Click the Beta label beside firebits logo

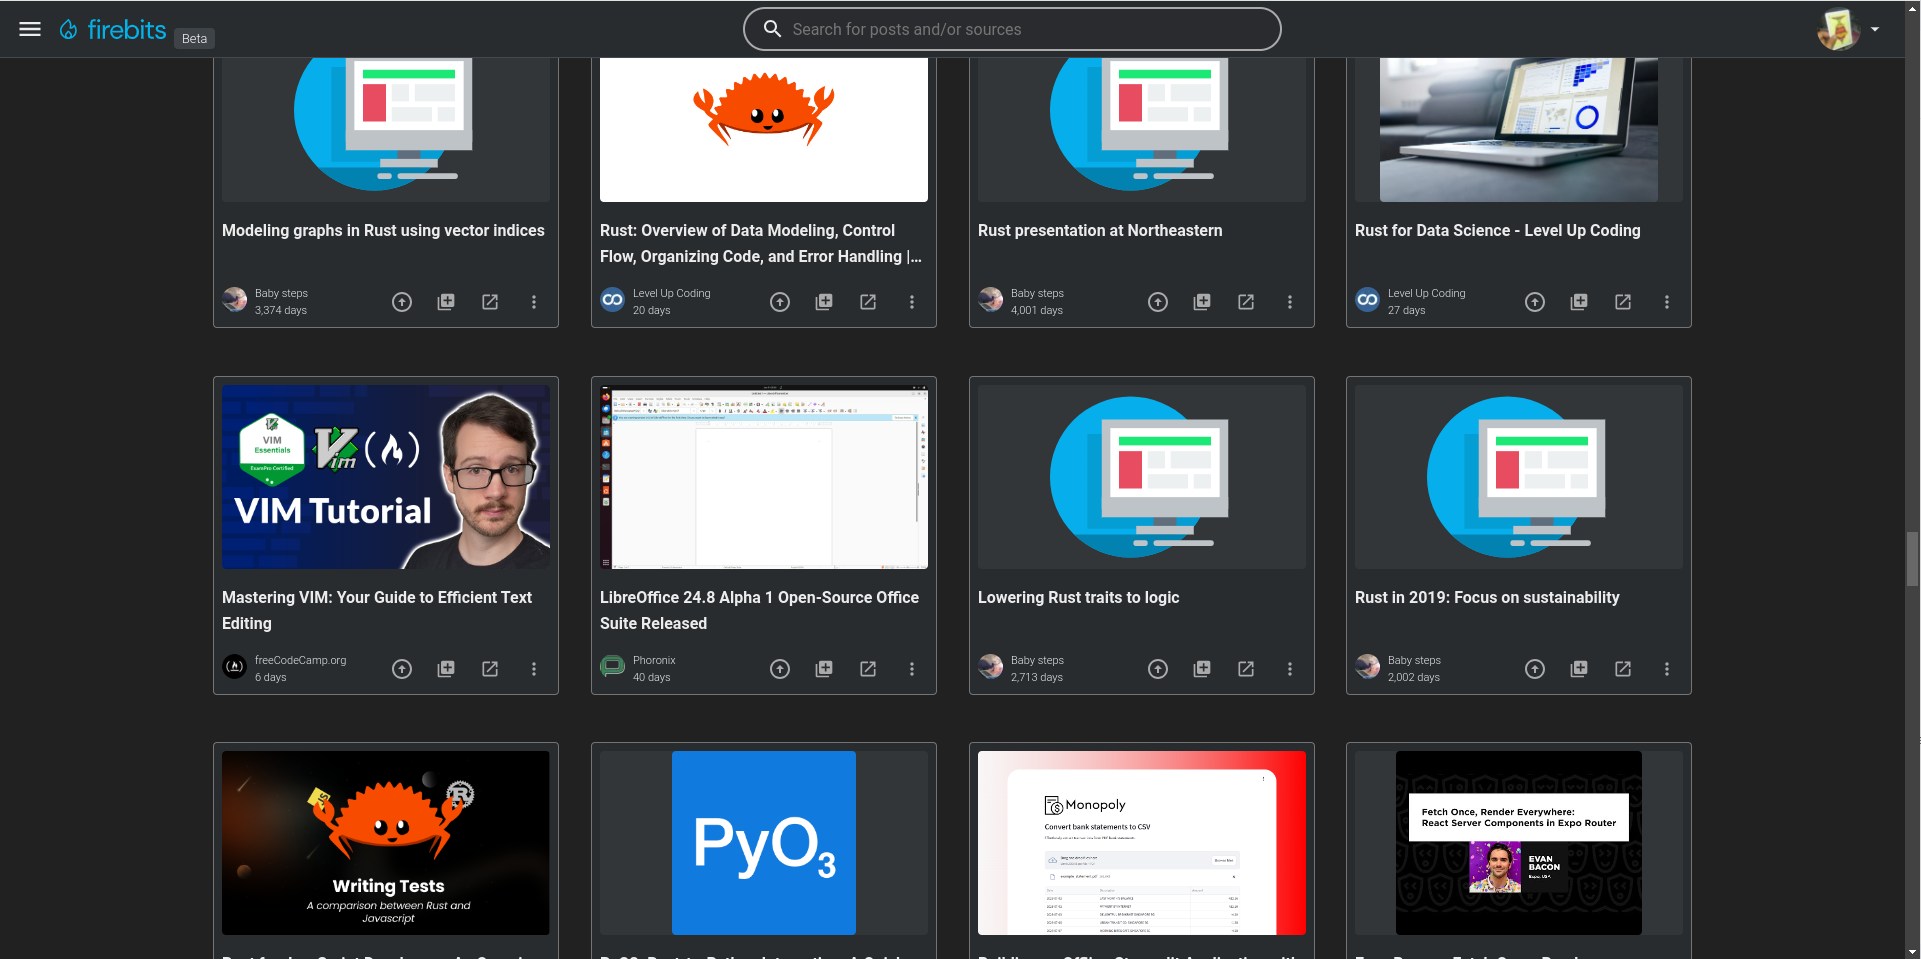(x=194, y=38)
